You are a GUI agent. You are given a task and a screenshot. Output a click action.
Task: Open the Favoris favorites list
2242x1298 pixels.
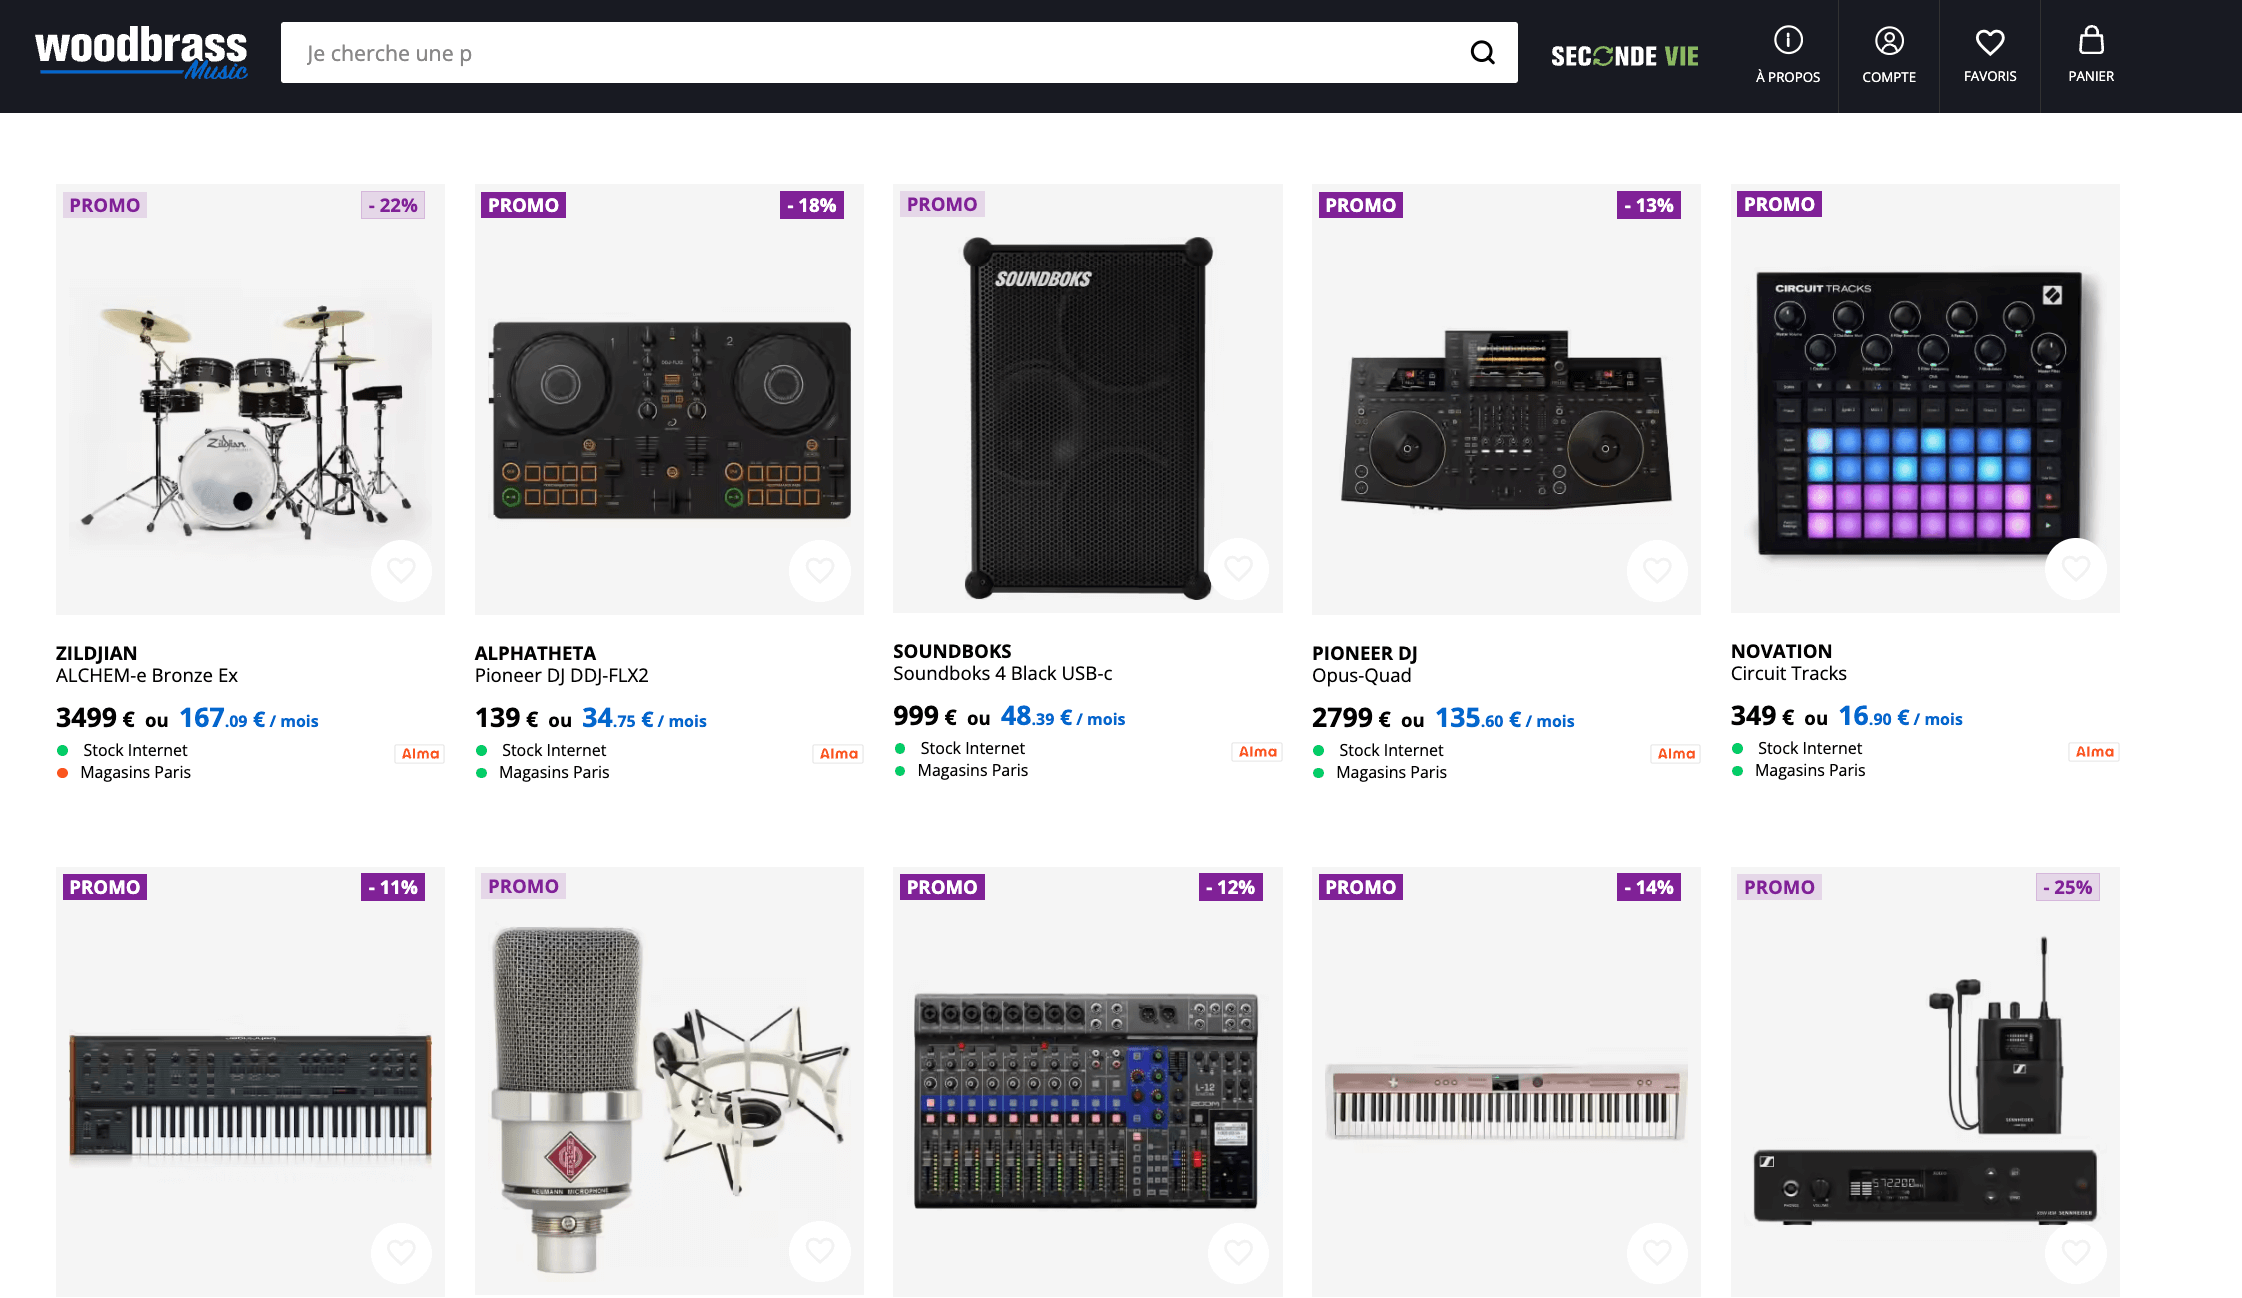(1989, 55)
